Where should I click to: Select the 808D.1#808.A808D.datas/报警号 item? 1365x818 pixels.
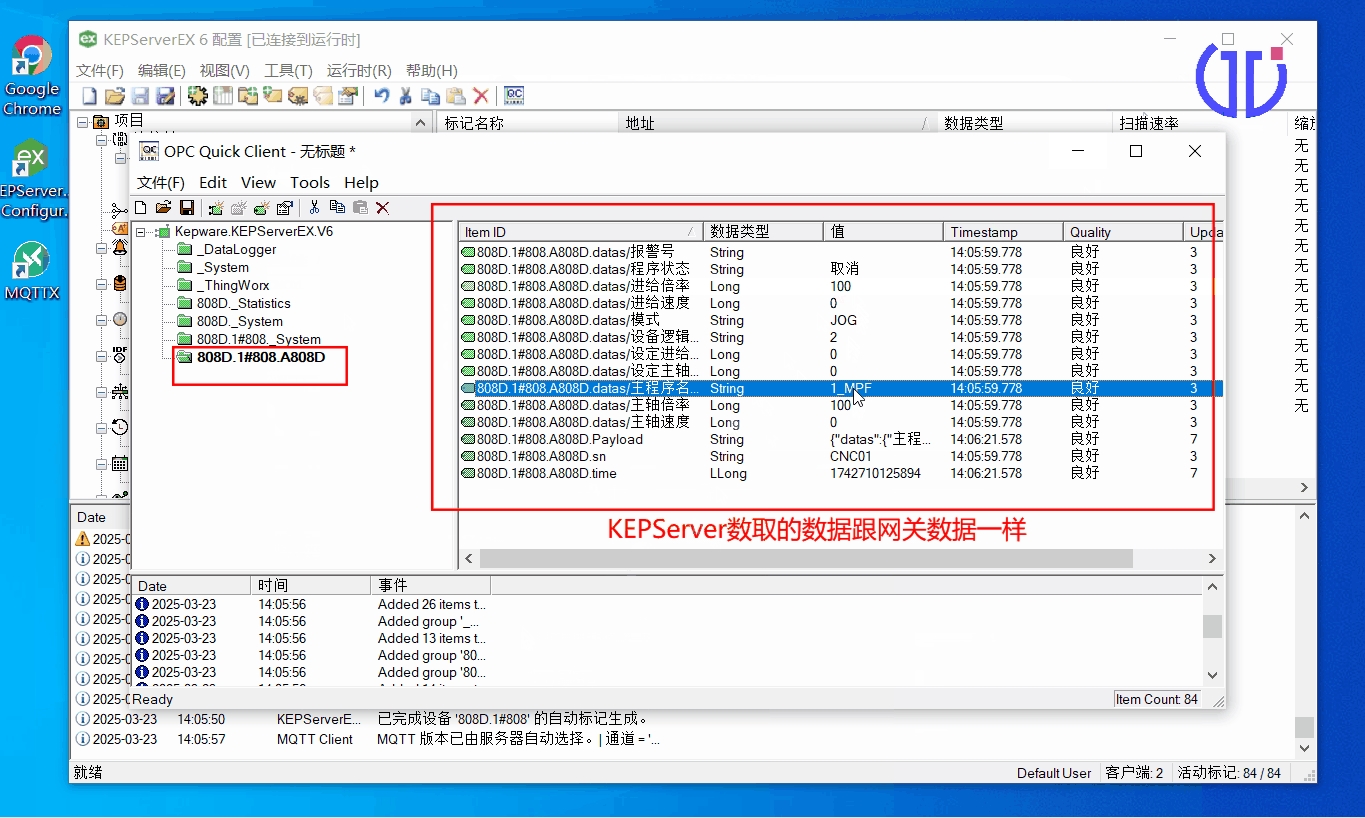tap(840, 253)
